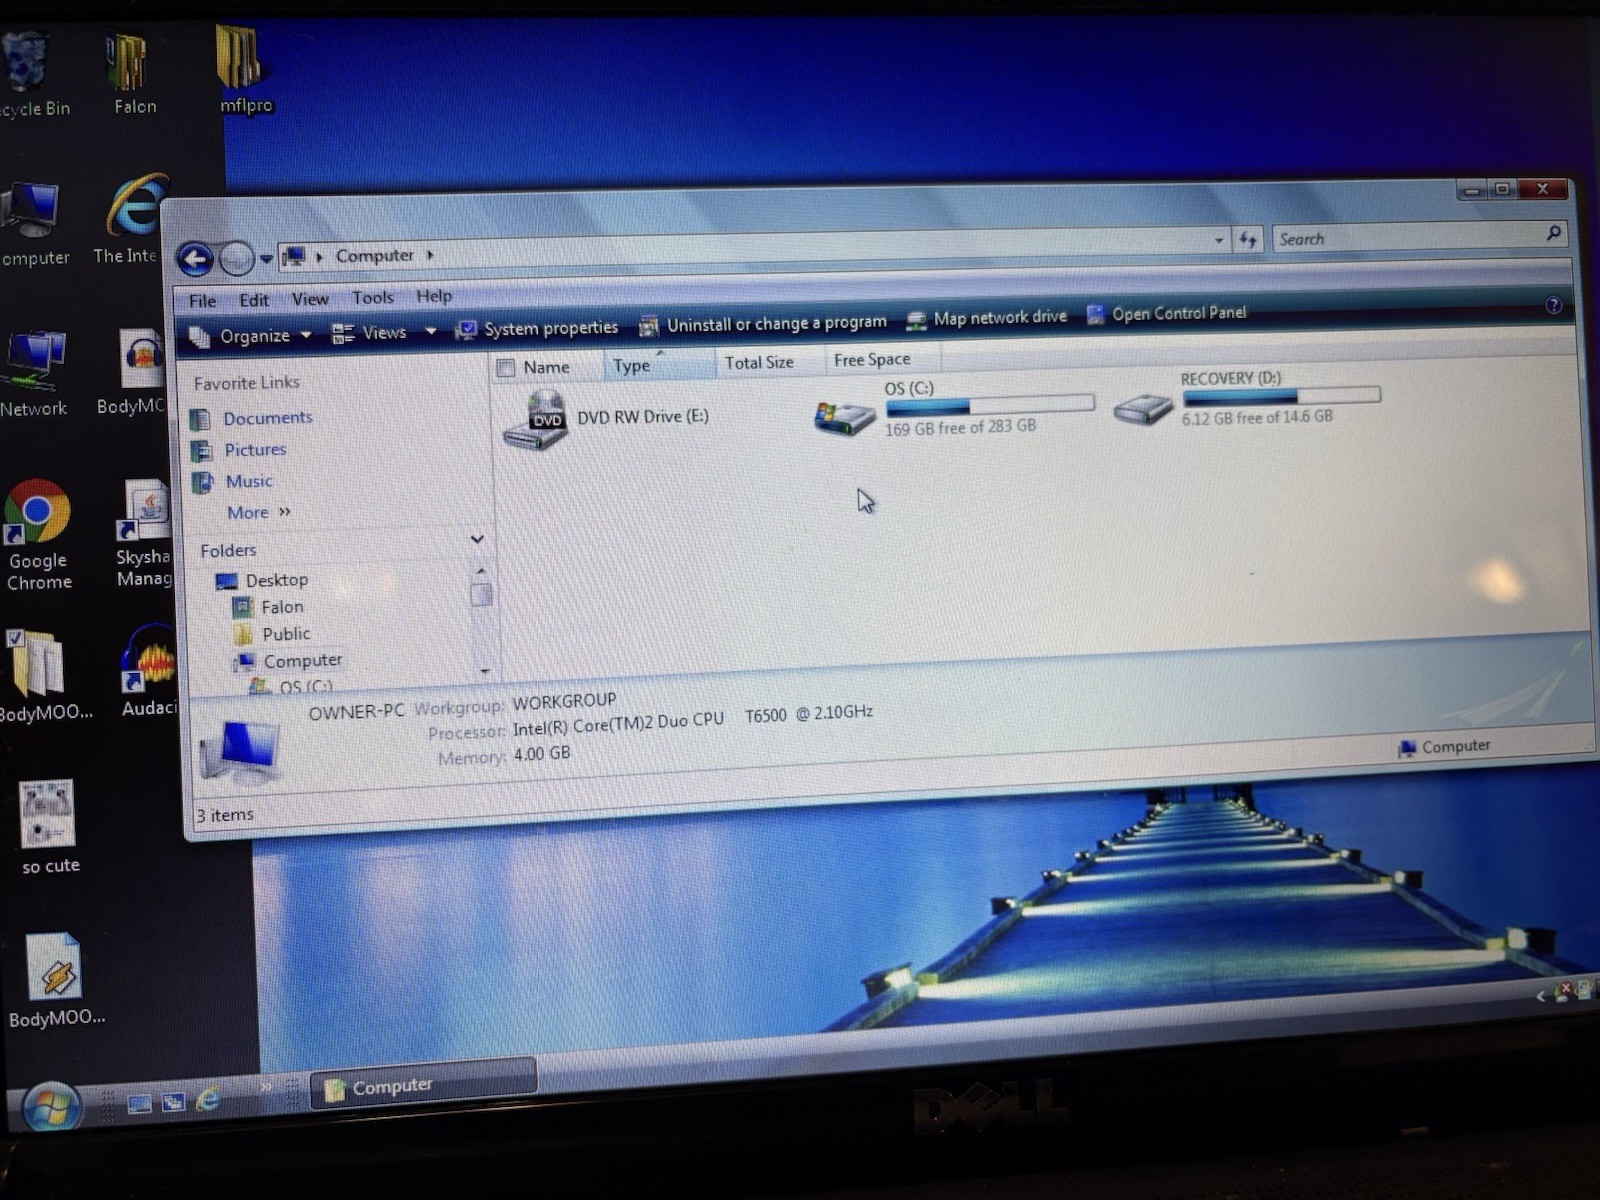Click System properties toolbar button
1600x1200 pixels.
tap(537, 329)
